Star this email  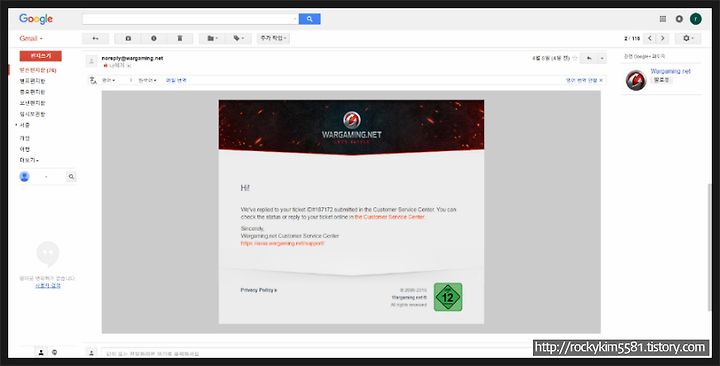574,58
